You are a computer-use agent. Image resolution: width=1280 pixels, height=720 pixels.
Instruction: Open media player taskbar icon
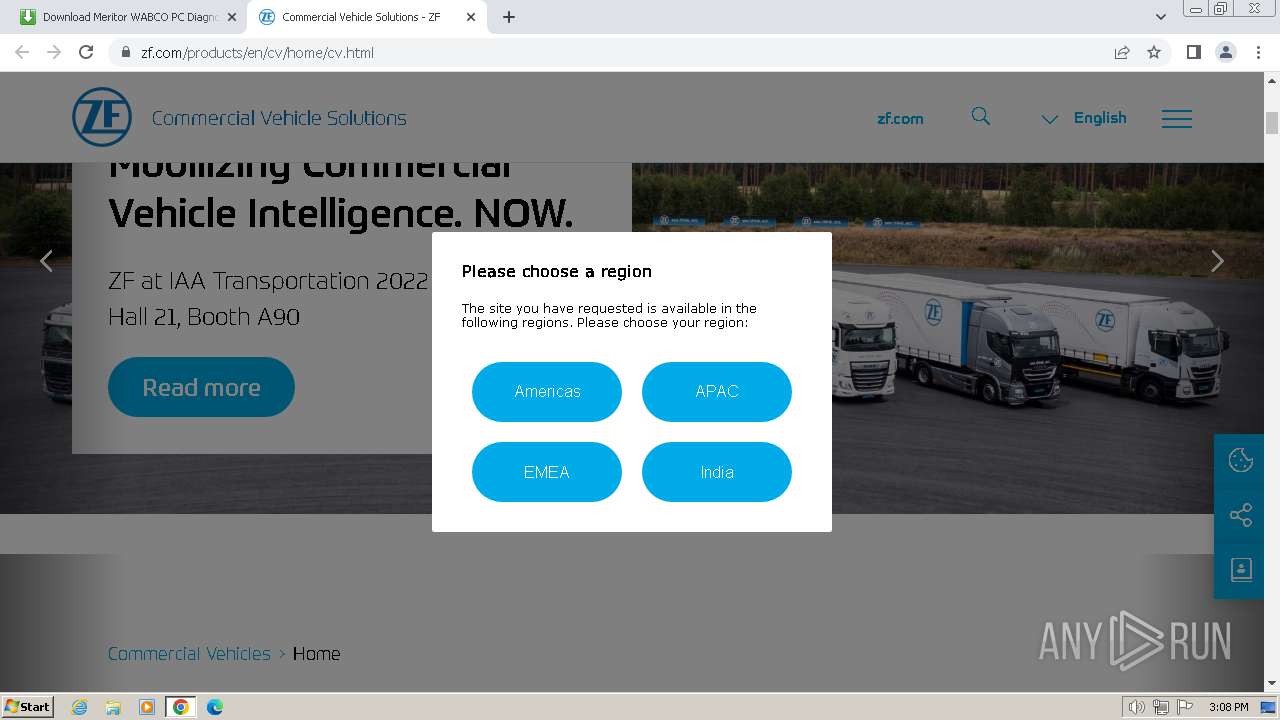[147, 707]
